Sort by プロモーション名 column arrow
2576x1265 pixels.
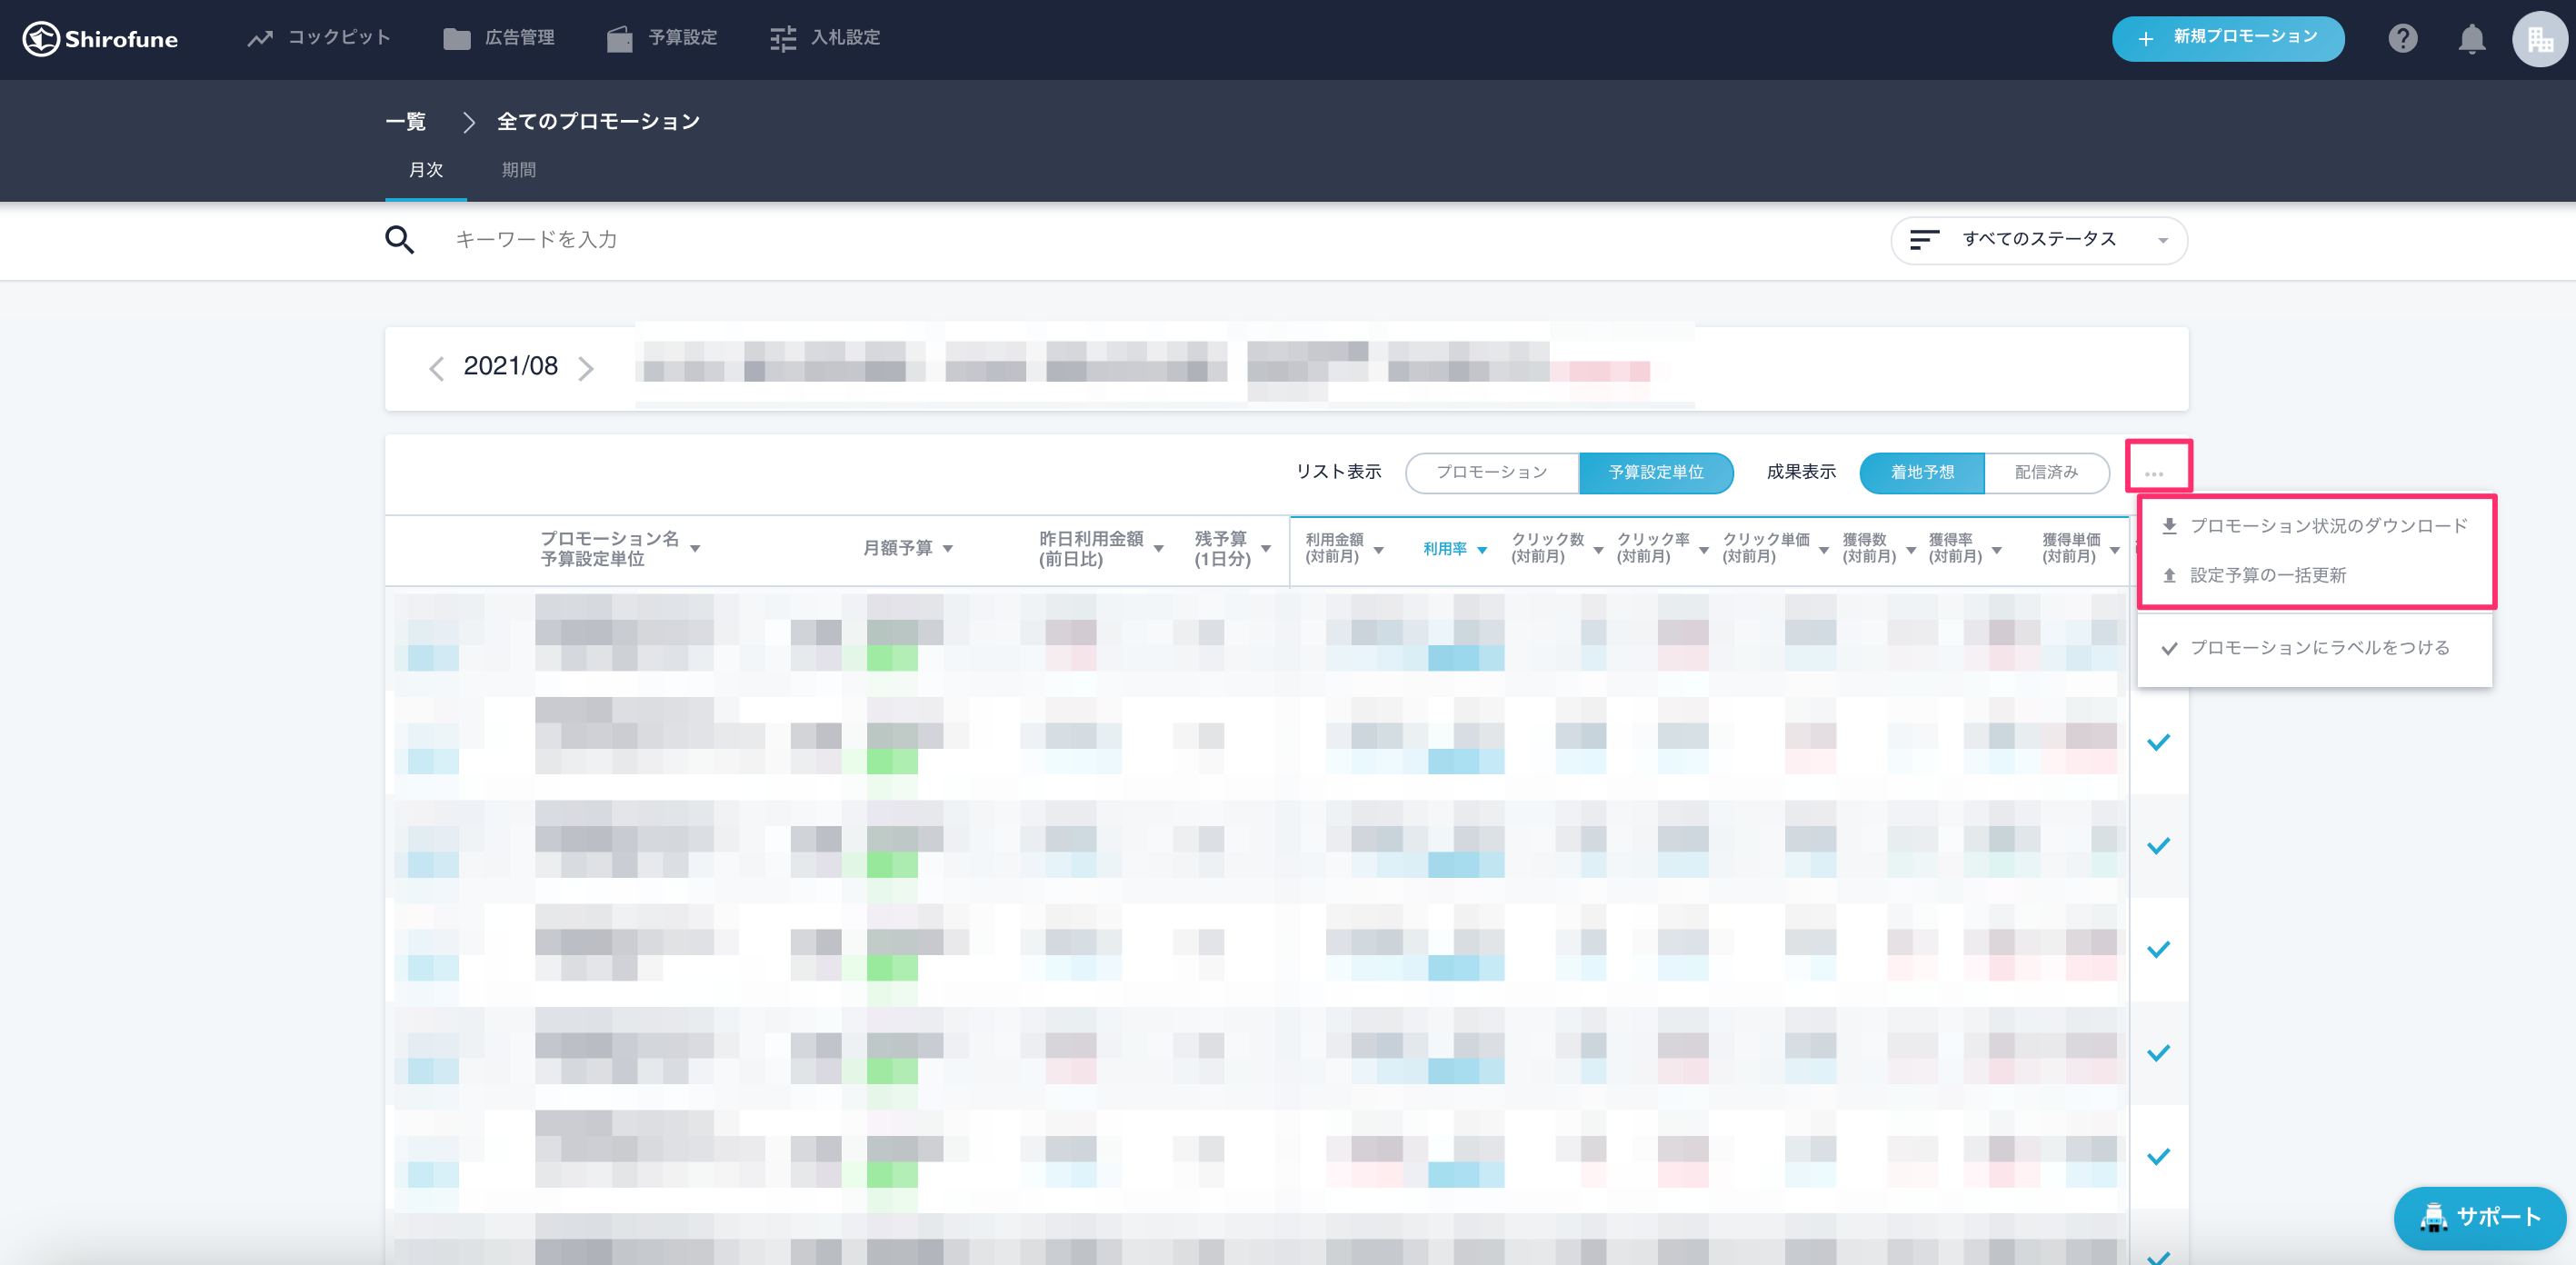tap(695, 549)
